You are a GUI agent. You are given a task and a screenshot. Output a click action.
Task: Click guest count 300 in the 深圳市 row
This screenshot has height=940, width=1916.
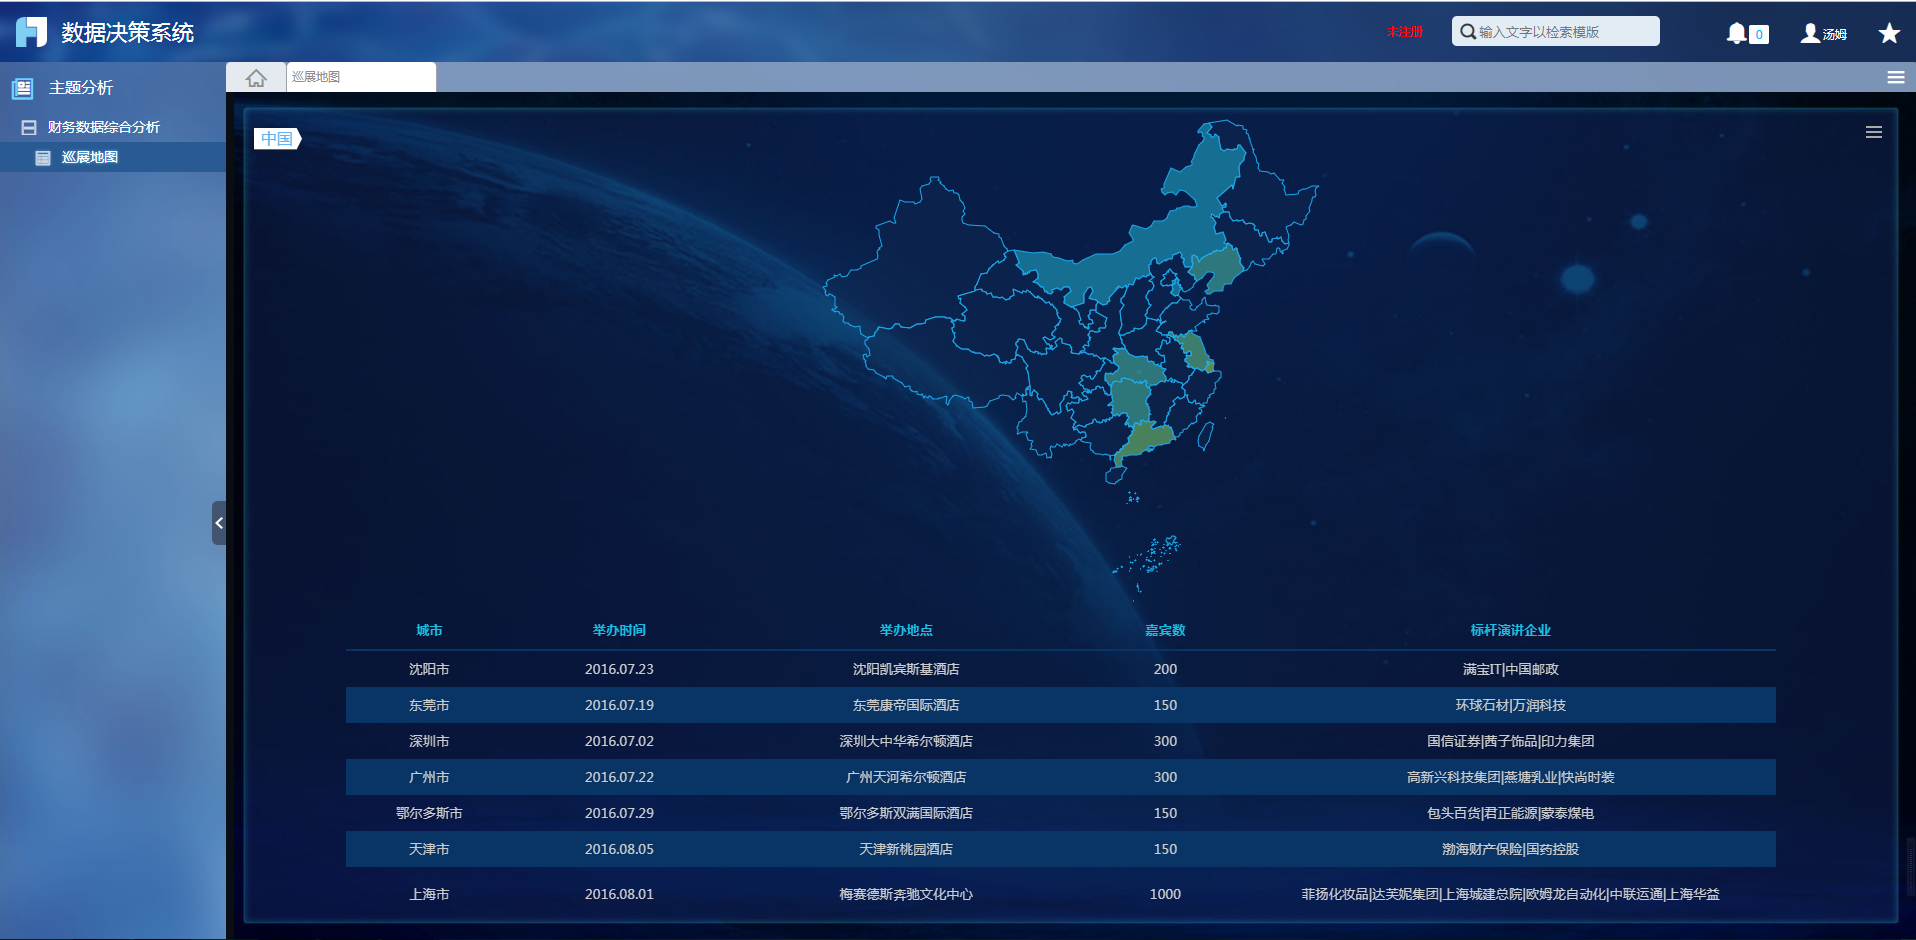[x=1165, y=741]
